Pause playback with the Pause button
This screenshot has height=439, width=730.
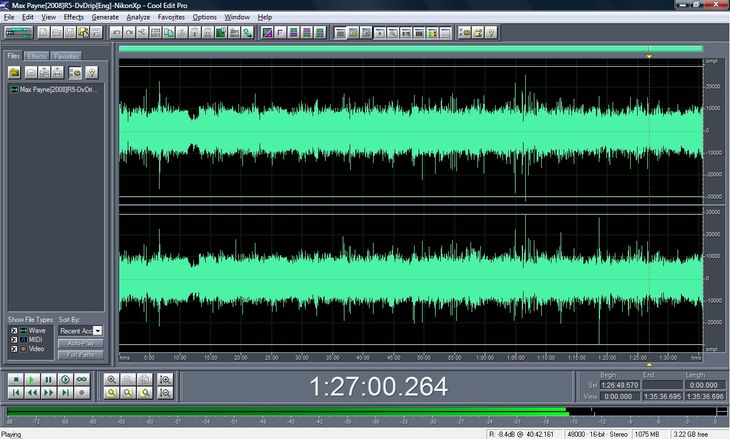48,379
